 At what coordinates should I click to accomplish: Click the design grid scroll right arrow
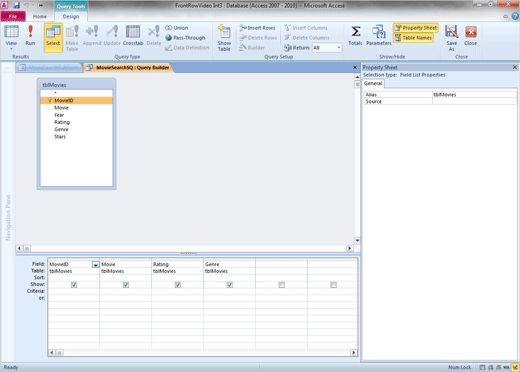(354, 353)
